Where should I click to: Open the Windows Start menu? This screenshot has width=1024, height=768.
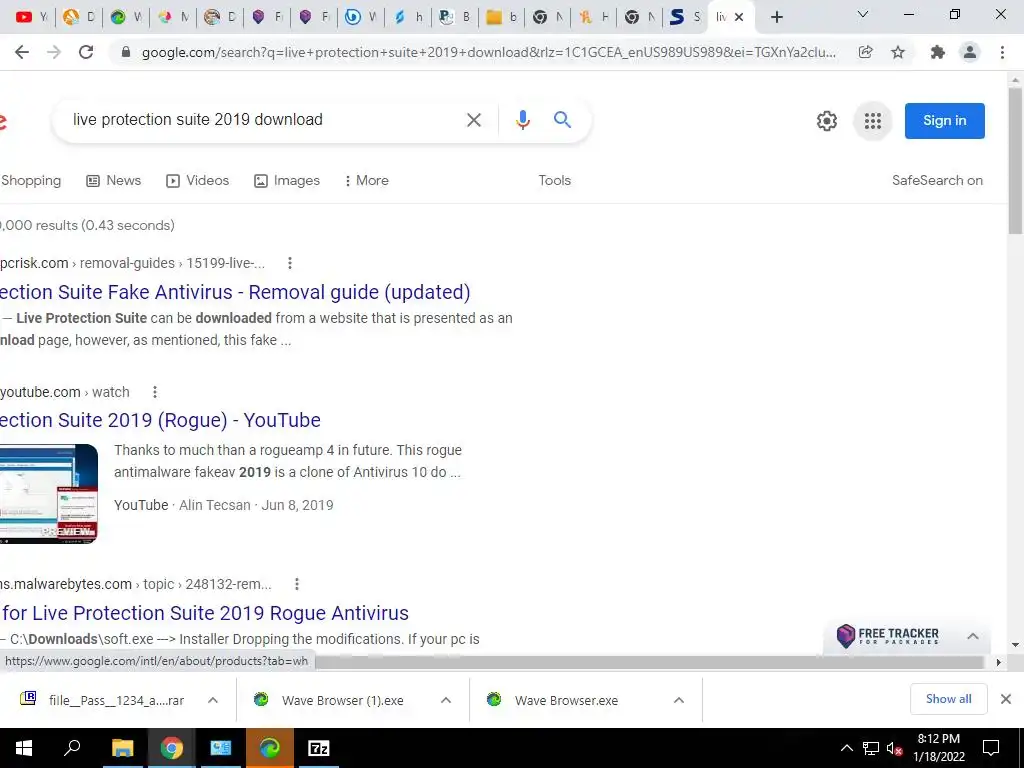tap(24, 748)
